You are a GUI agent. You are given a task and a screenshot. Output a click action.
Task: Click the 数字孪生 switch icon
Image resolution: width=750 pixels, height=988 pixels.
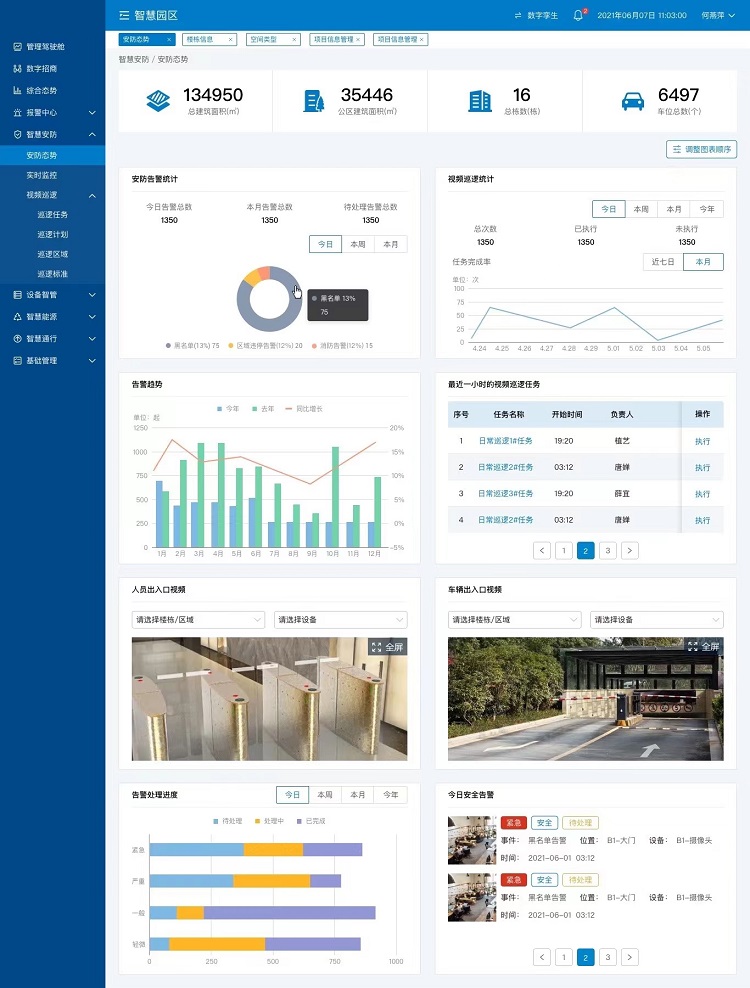click(518, 15)
